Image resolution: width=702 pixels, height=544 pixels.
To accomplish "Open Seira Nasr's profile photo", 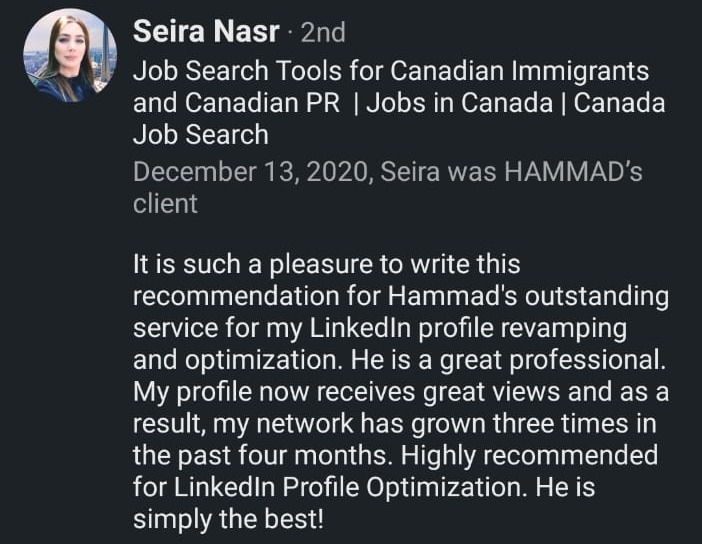I will [x=70, y=56].
